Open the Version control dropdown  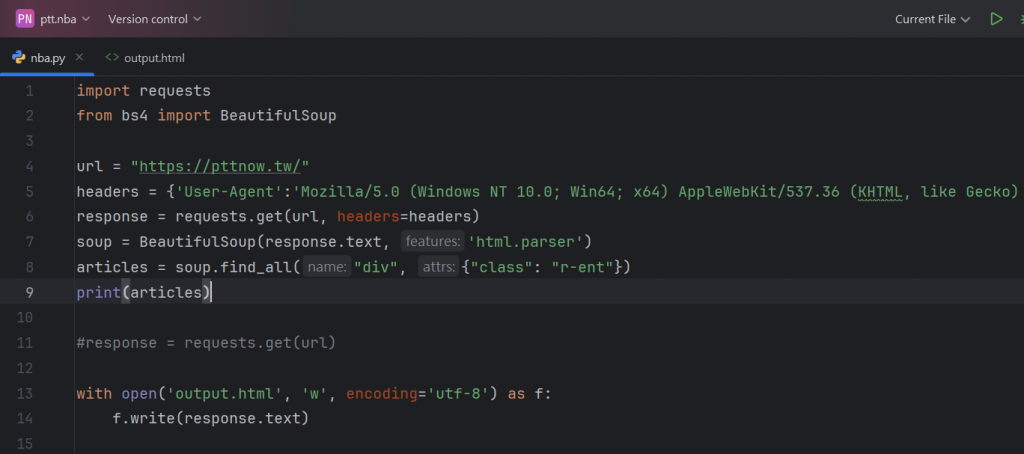tap(155, 19)
